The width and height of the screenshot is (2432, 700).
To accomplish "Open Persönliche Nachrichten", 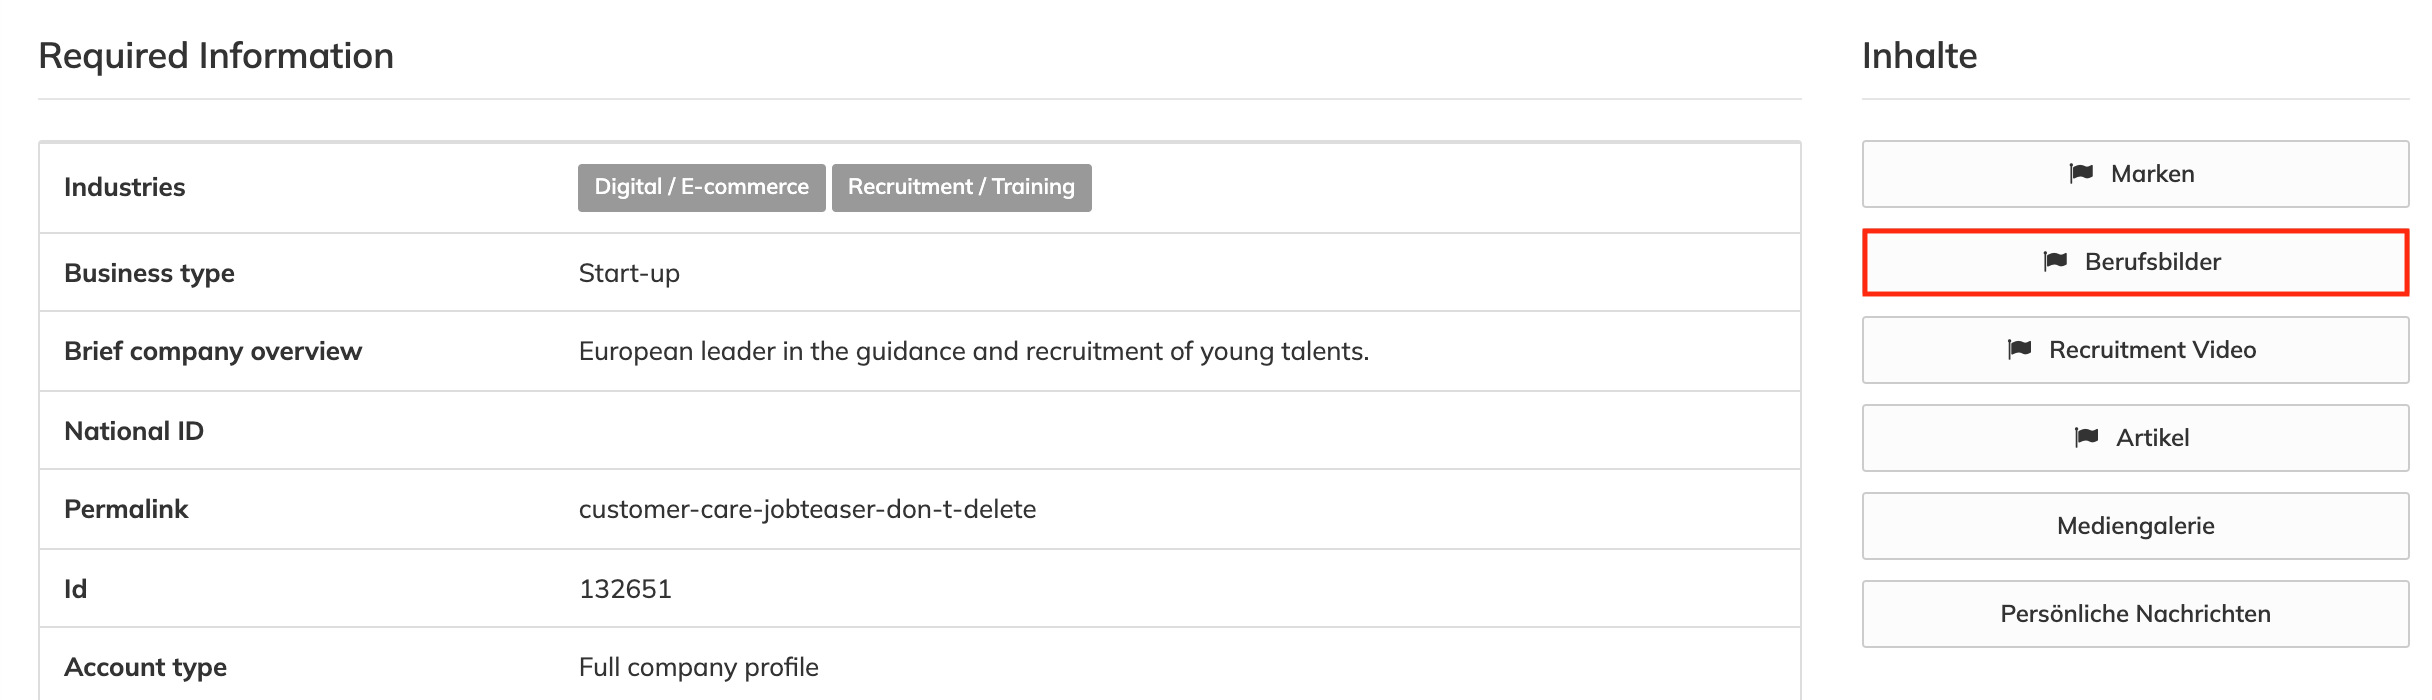I will point(2135,613).
